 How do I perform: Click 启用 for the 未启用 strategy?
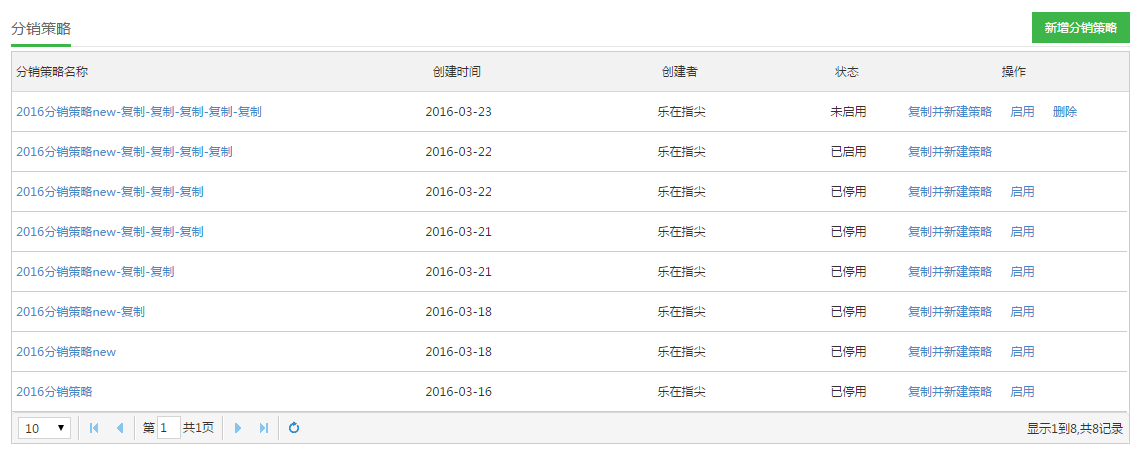pyautogui.click(x=1022, y=112)
